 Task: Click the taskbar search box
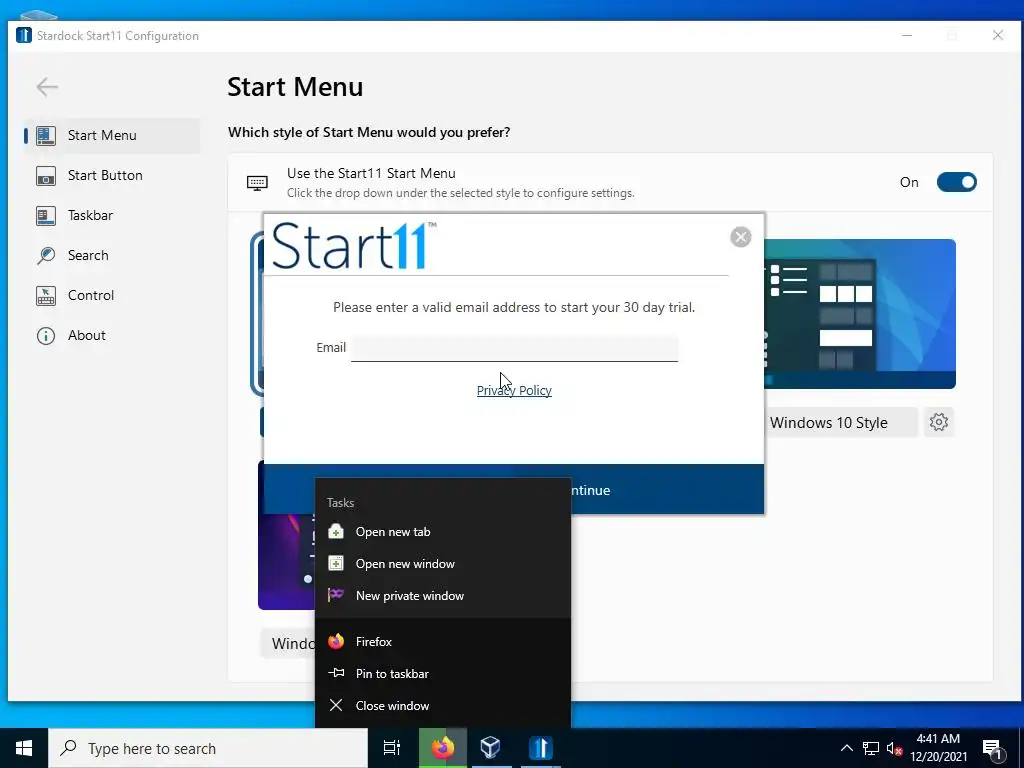pyautogui.click(x=208, y=748)
